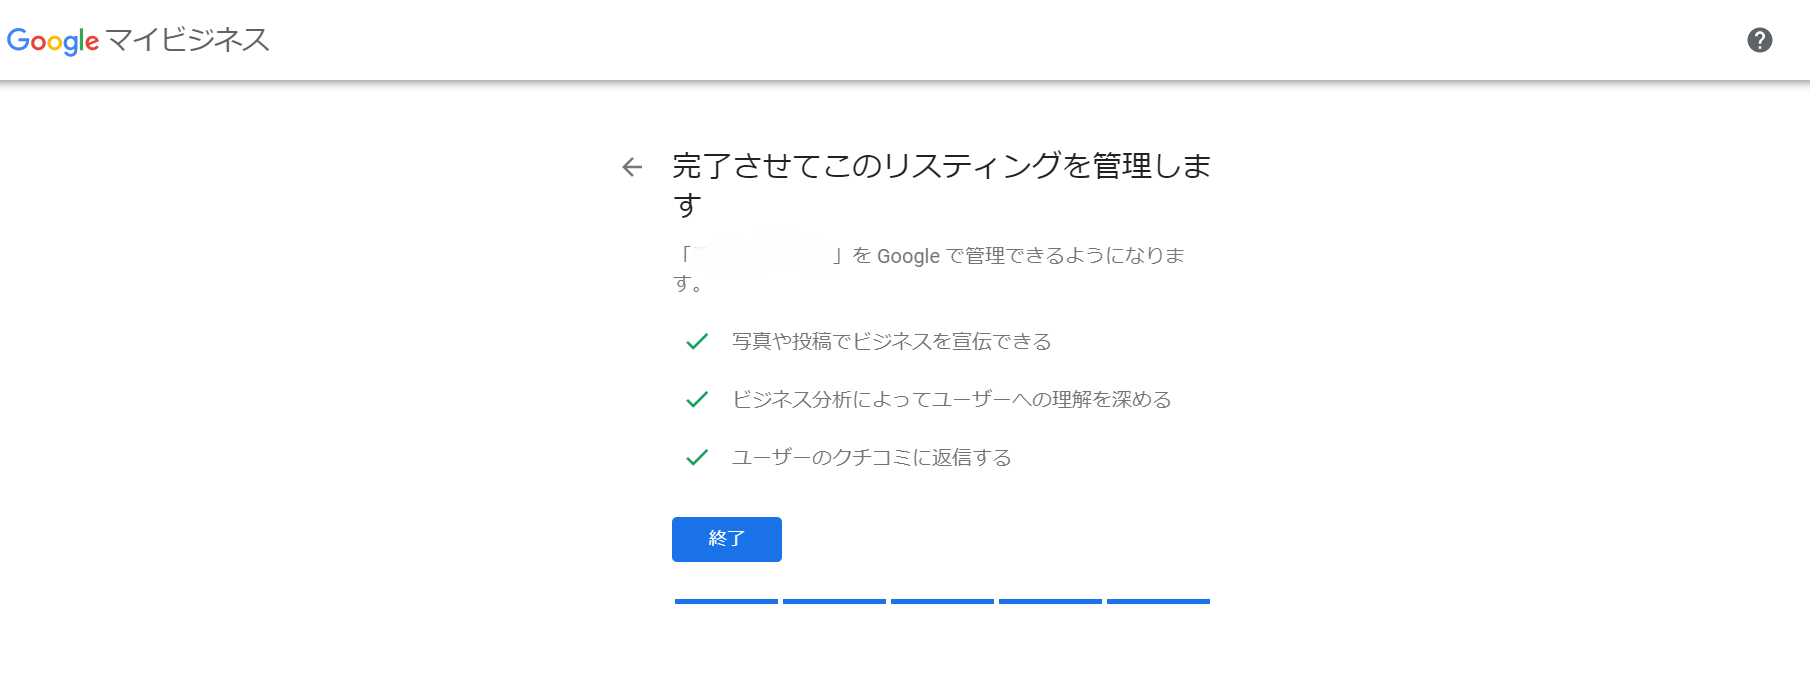Click the colorful Google logo
Viewport: 1810px width, 689px height.
(x=53, y=41)
